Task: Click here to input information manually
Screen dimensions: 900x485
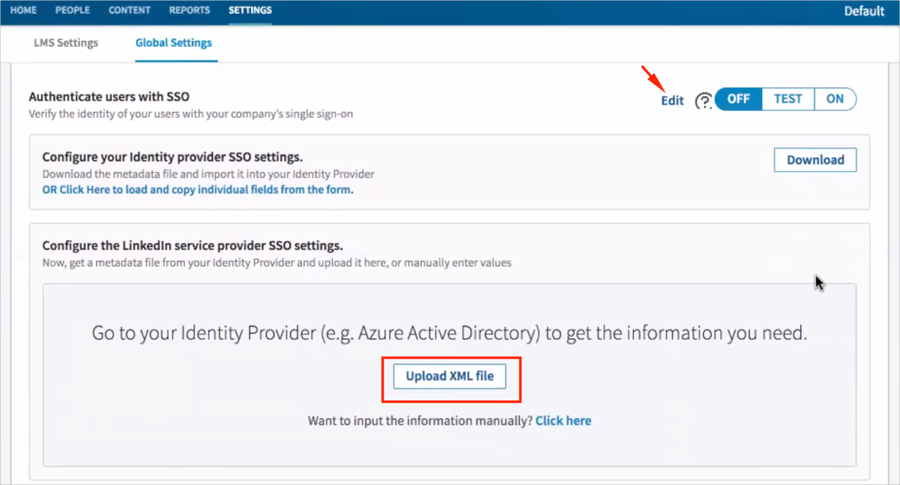Action: (563, 421)
